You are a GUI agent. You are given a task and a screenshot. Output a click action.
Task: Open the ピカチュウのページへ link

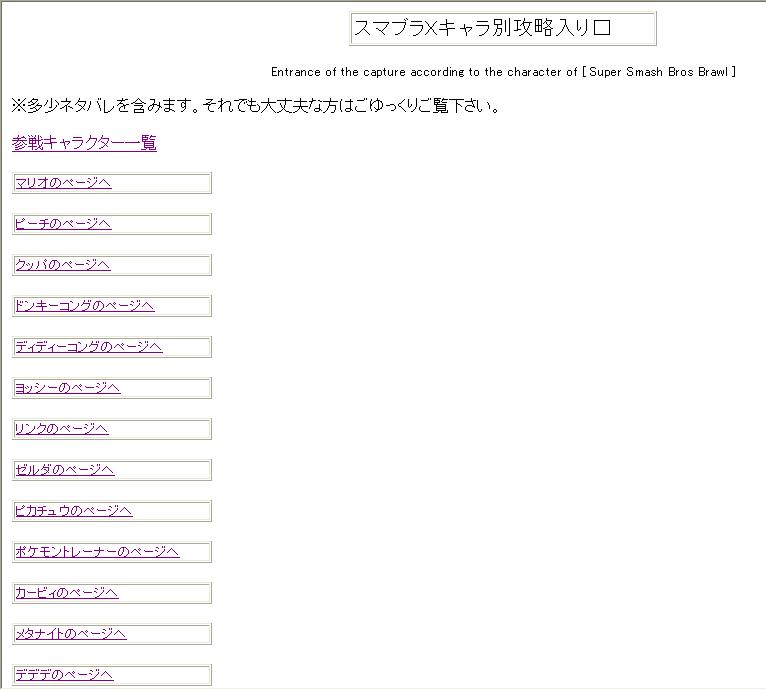73,511
